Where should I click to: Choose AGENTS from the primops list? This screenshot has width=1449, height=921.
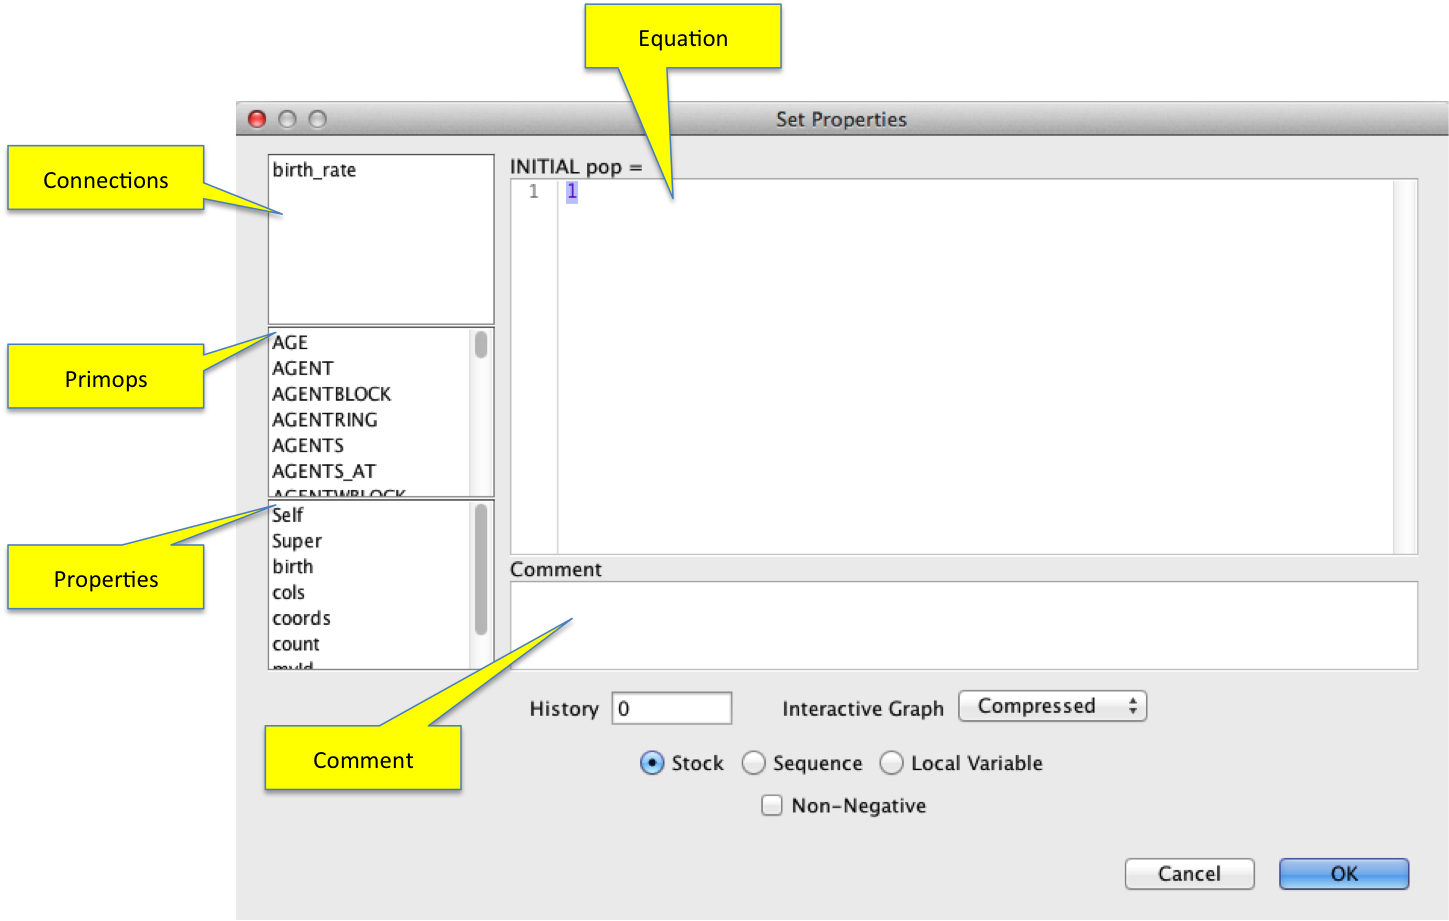pyautogui.click(x=308, y=446)
